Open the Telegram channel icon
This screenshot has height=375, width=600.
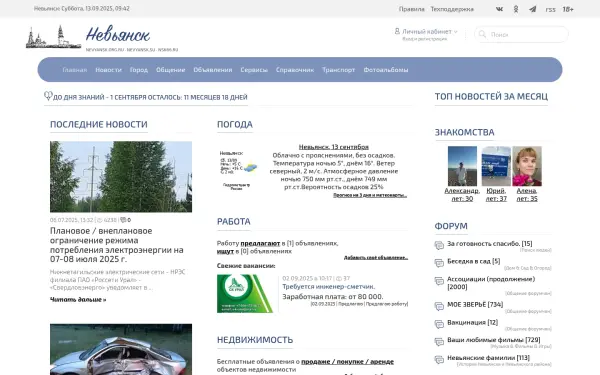[x=533, y=9]
